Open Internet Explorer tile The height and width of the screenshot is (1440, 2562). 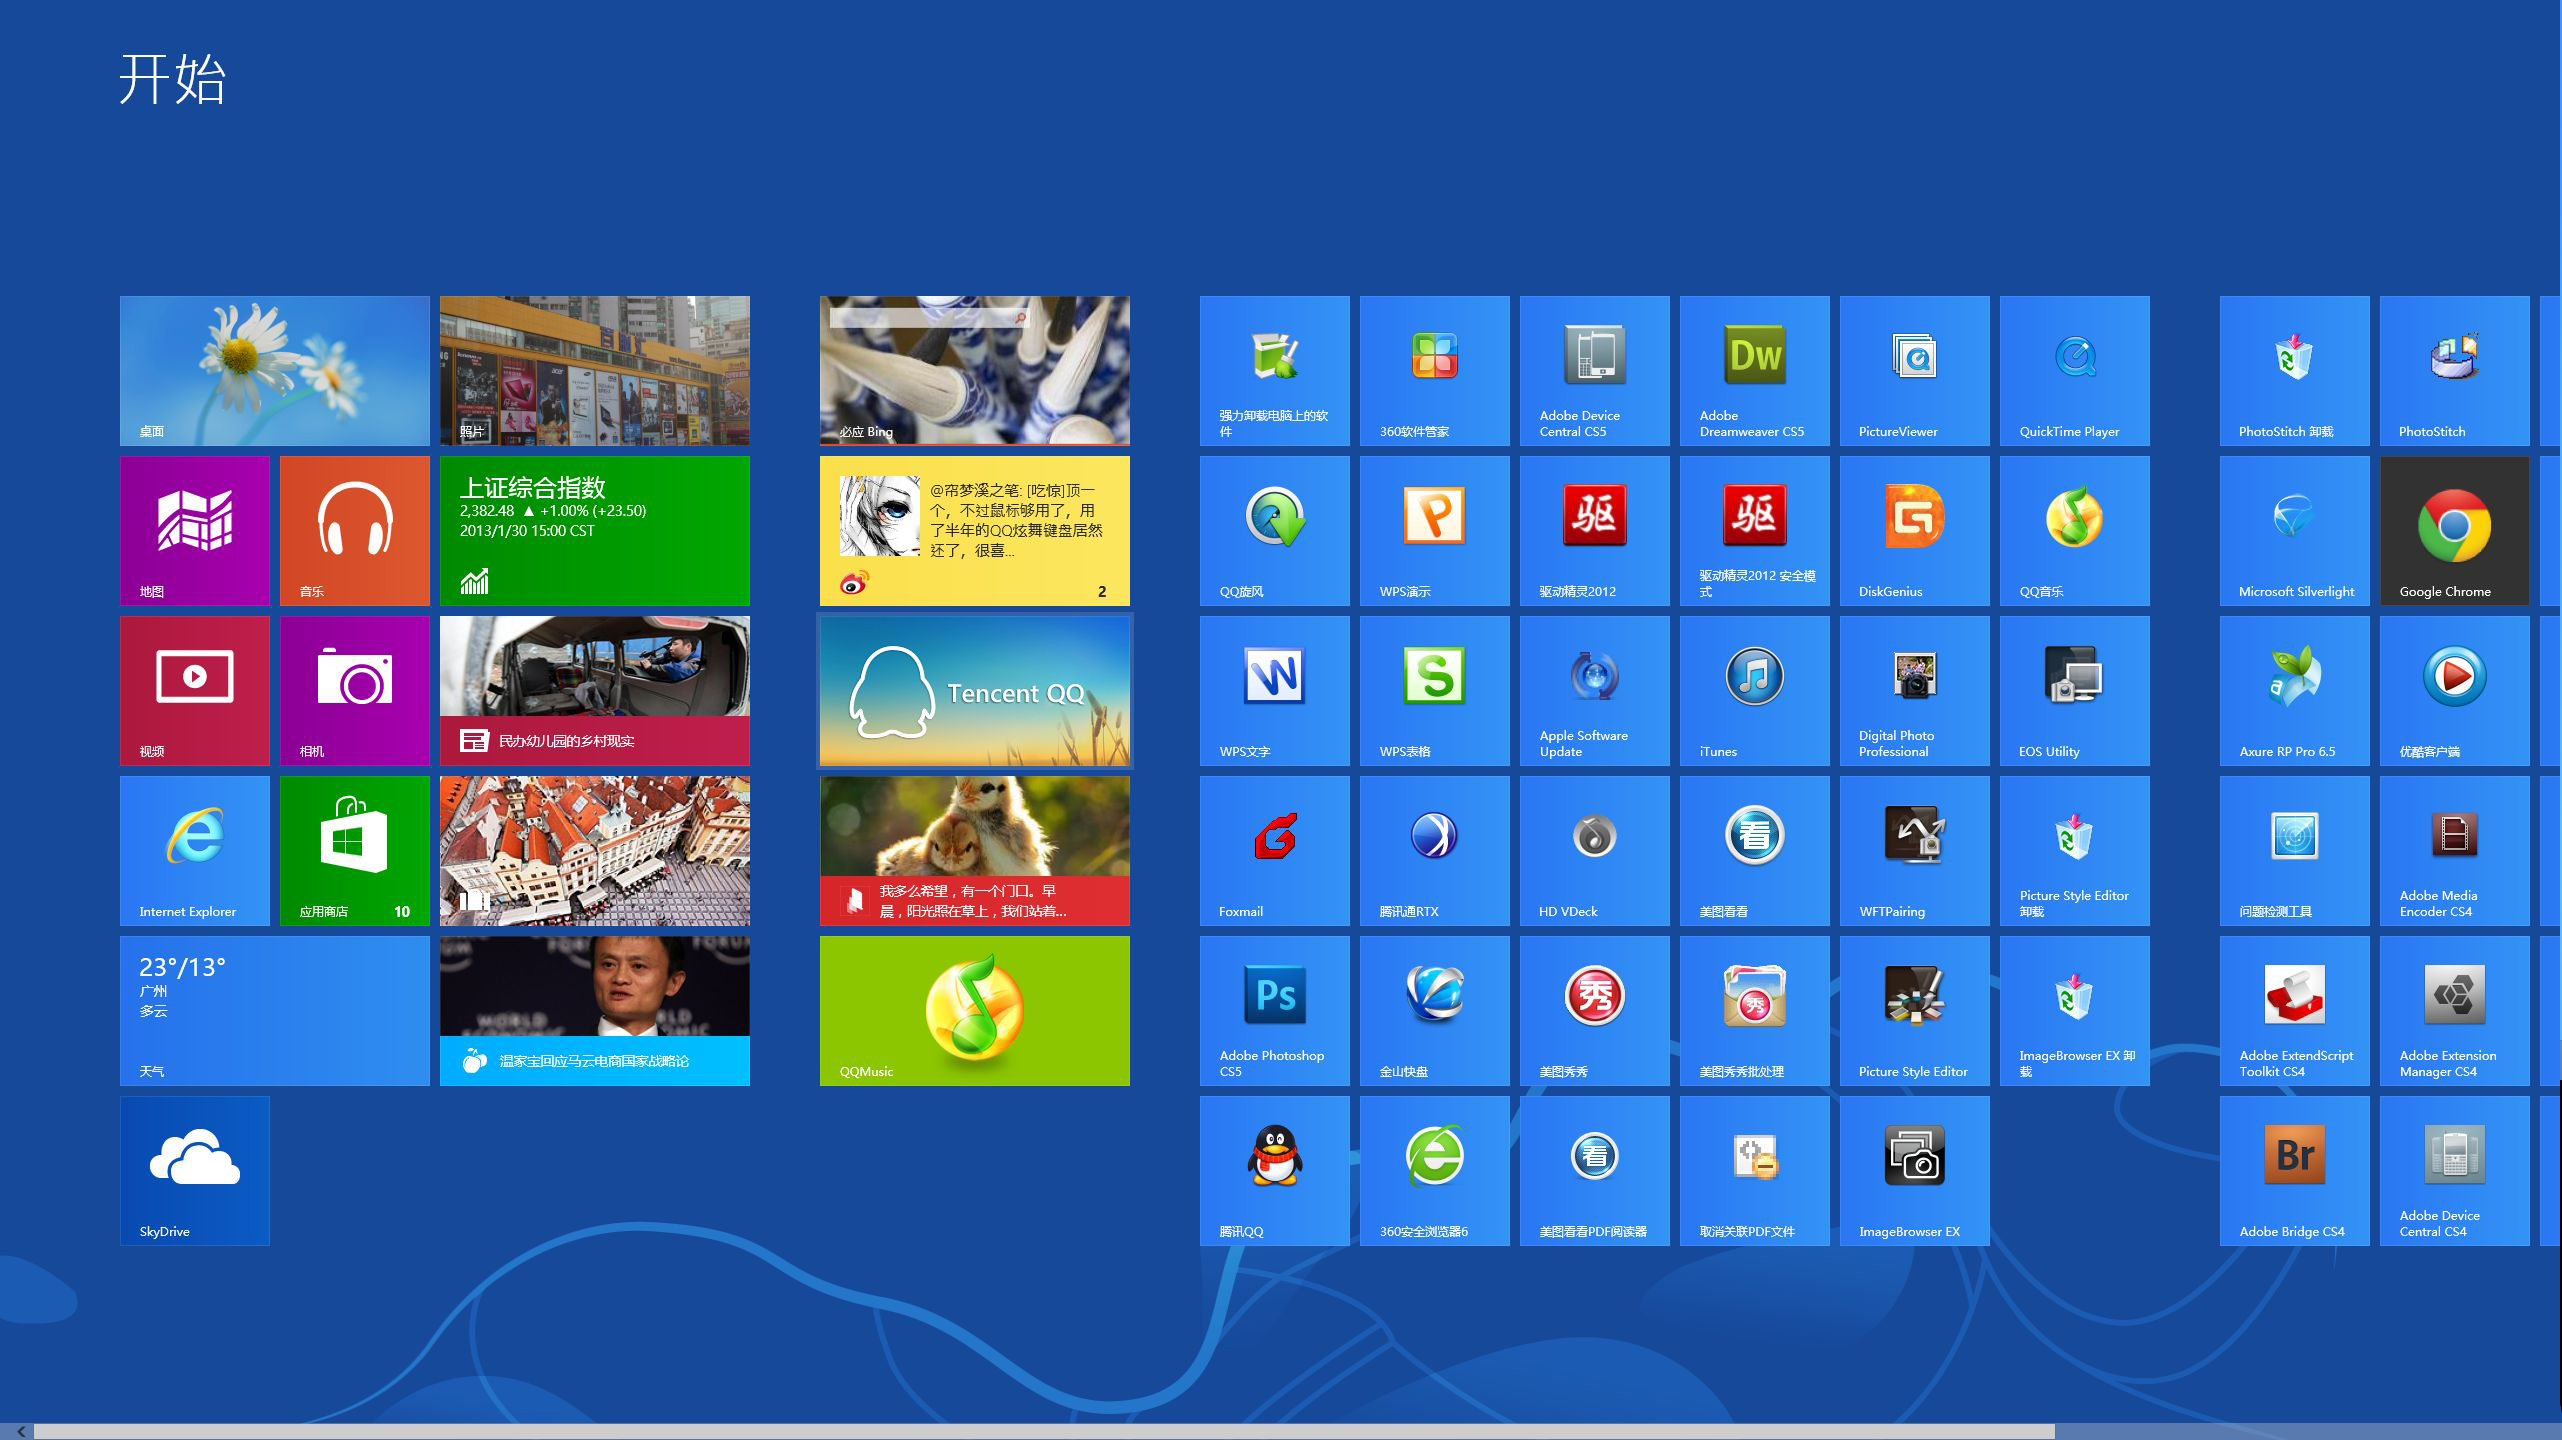194,850
